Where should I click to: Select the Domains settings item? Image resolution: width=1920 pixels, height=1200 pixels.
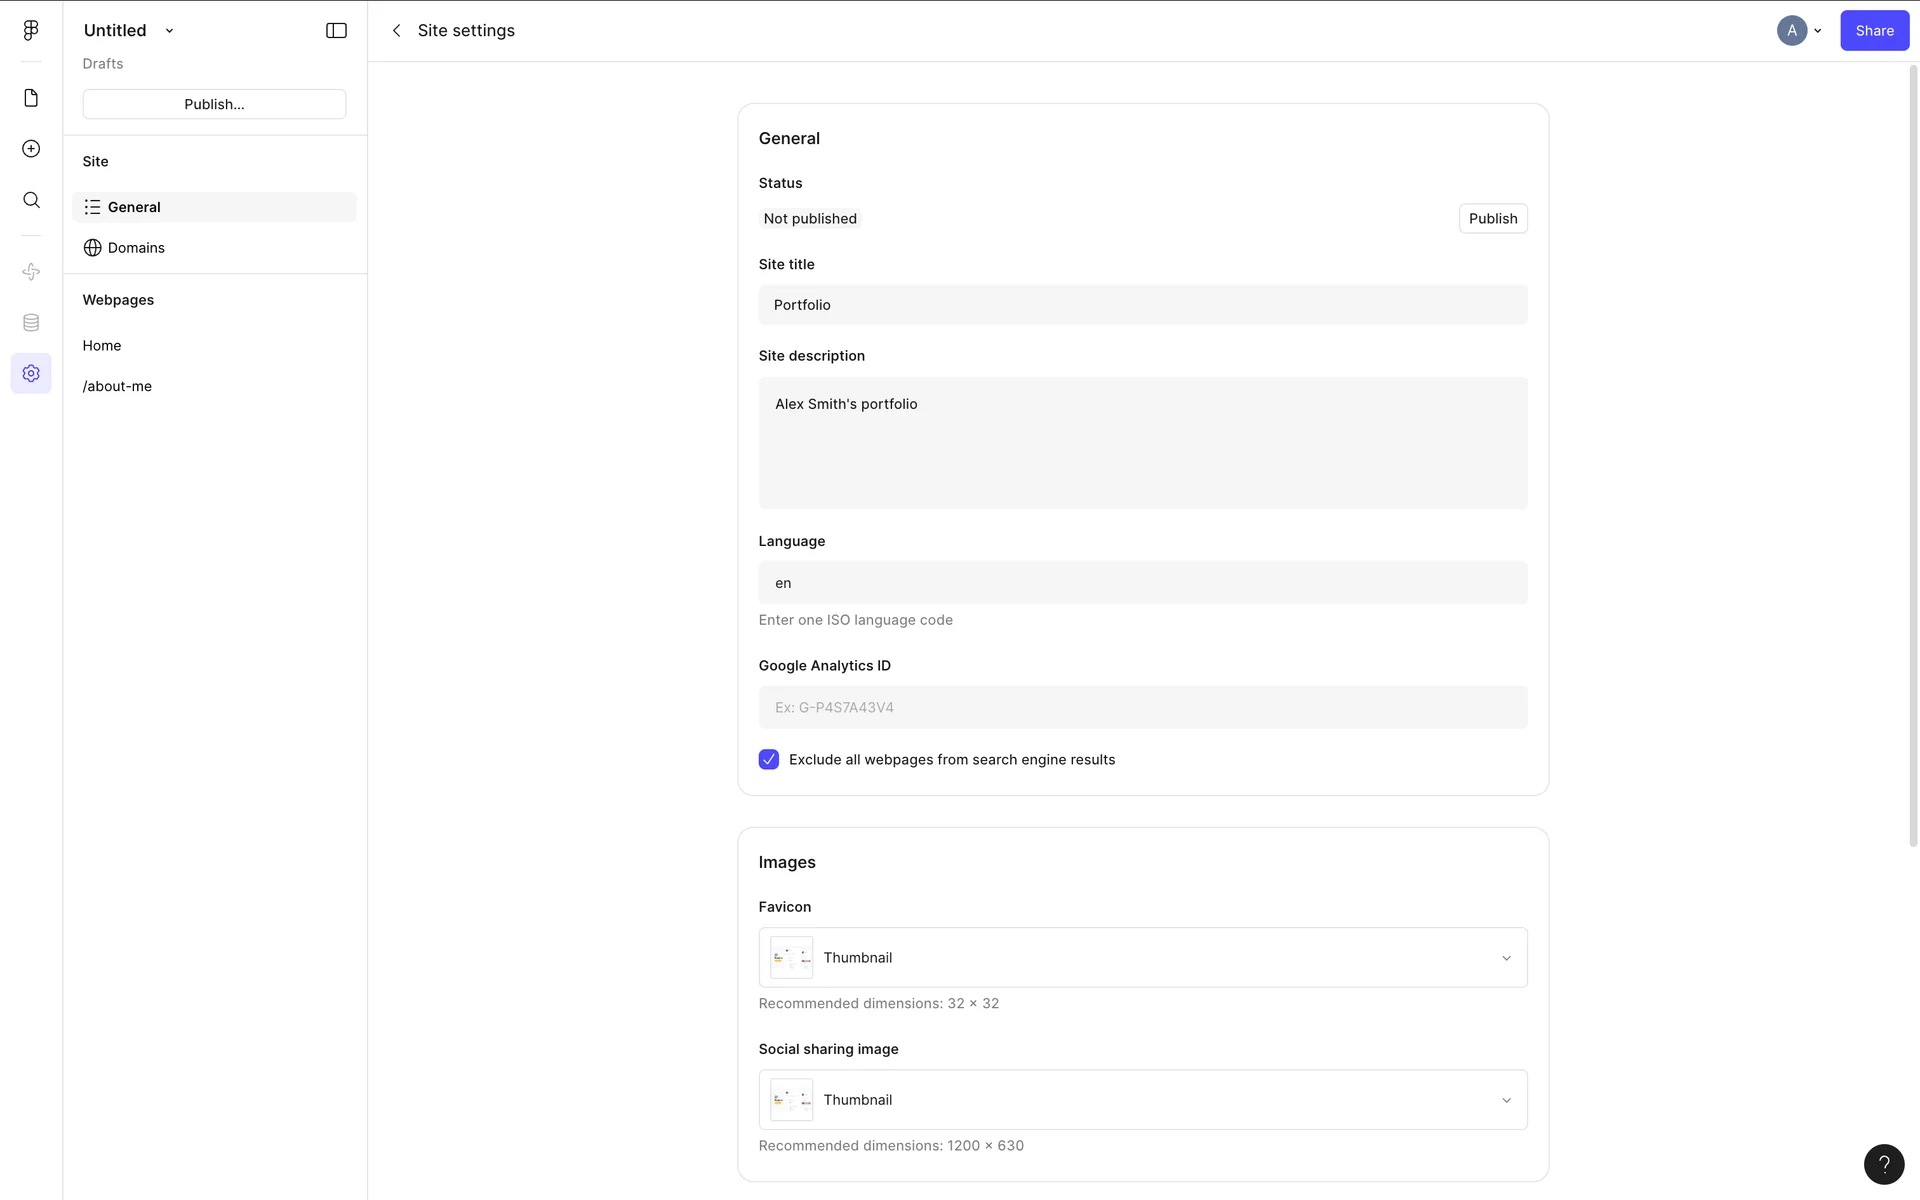tap(136, 248)
